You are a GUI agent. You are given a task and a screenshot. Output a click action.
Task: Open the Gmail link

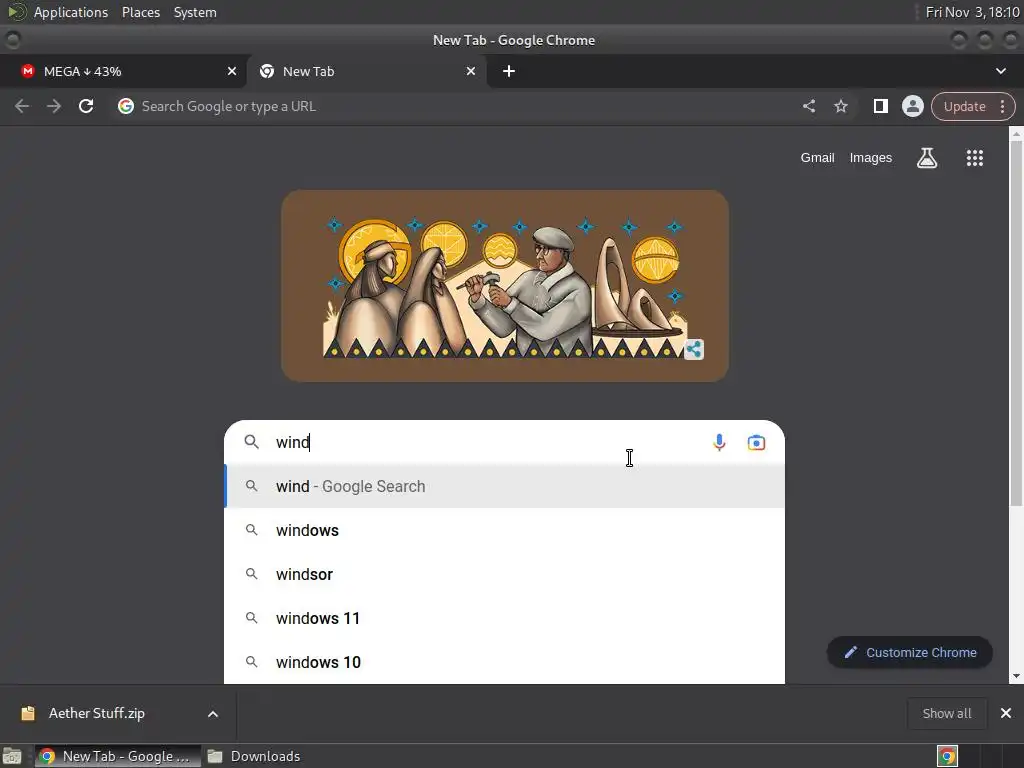tap(818, 157)
